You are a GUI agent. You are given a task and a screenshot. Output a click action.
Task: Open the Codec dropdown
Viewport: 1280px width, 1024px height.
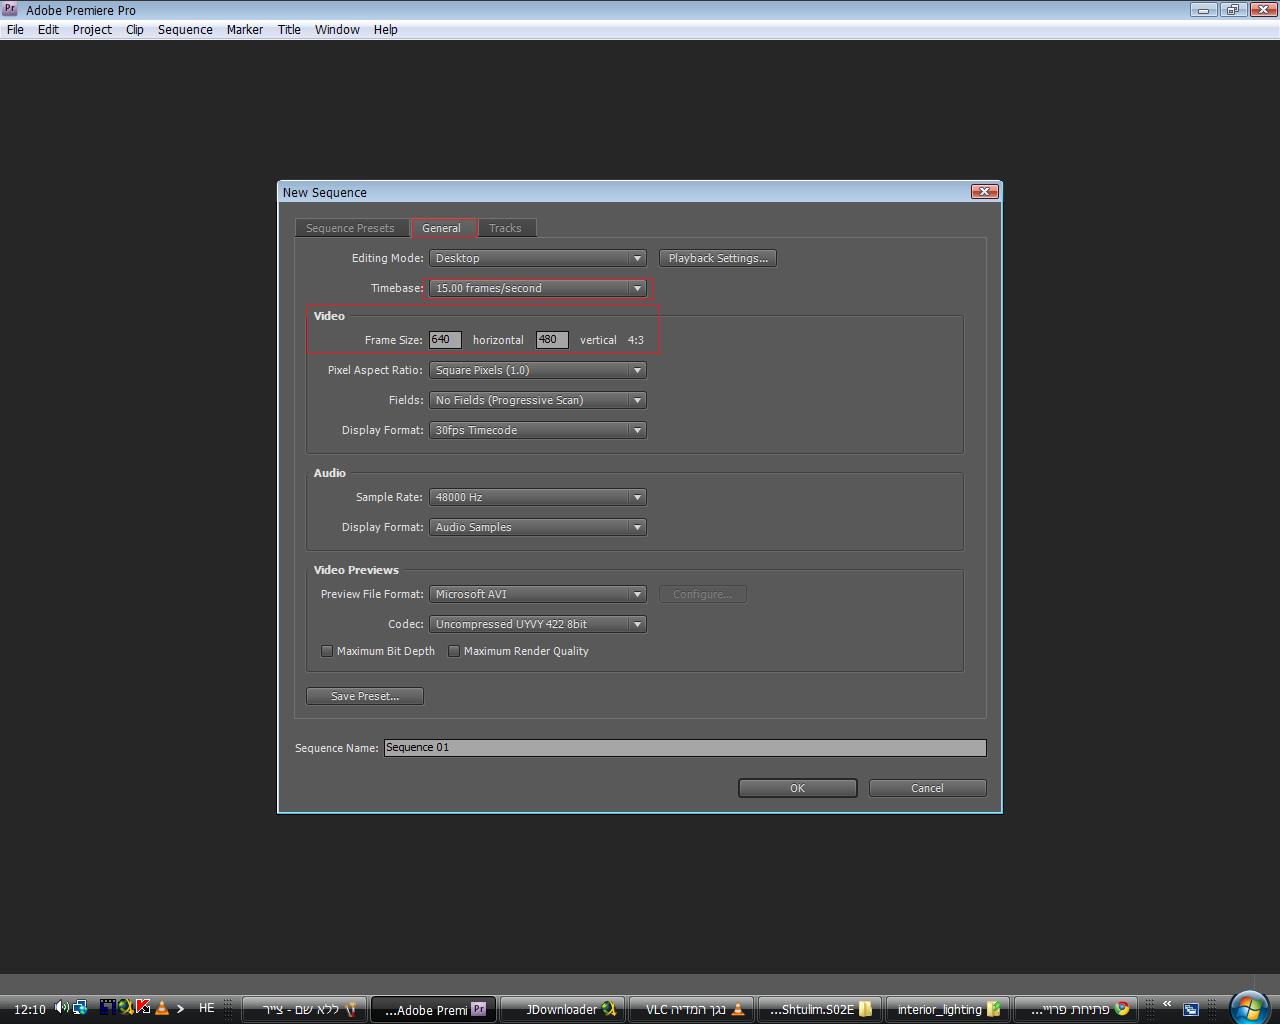pos(538,624)
